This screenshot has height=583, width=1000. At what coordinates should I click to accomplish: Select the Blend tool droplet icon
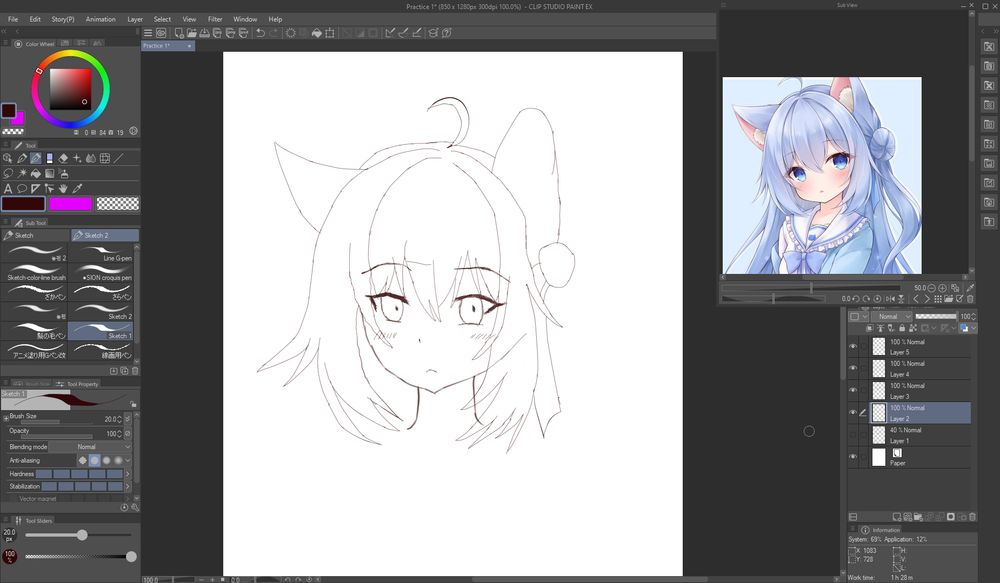pyautogui.click(x=91, y=158)
